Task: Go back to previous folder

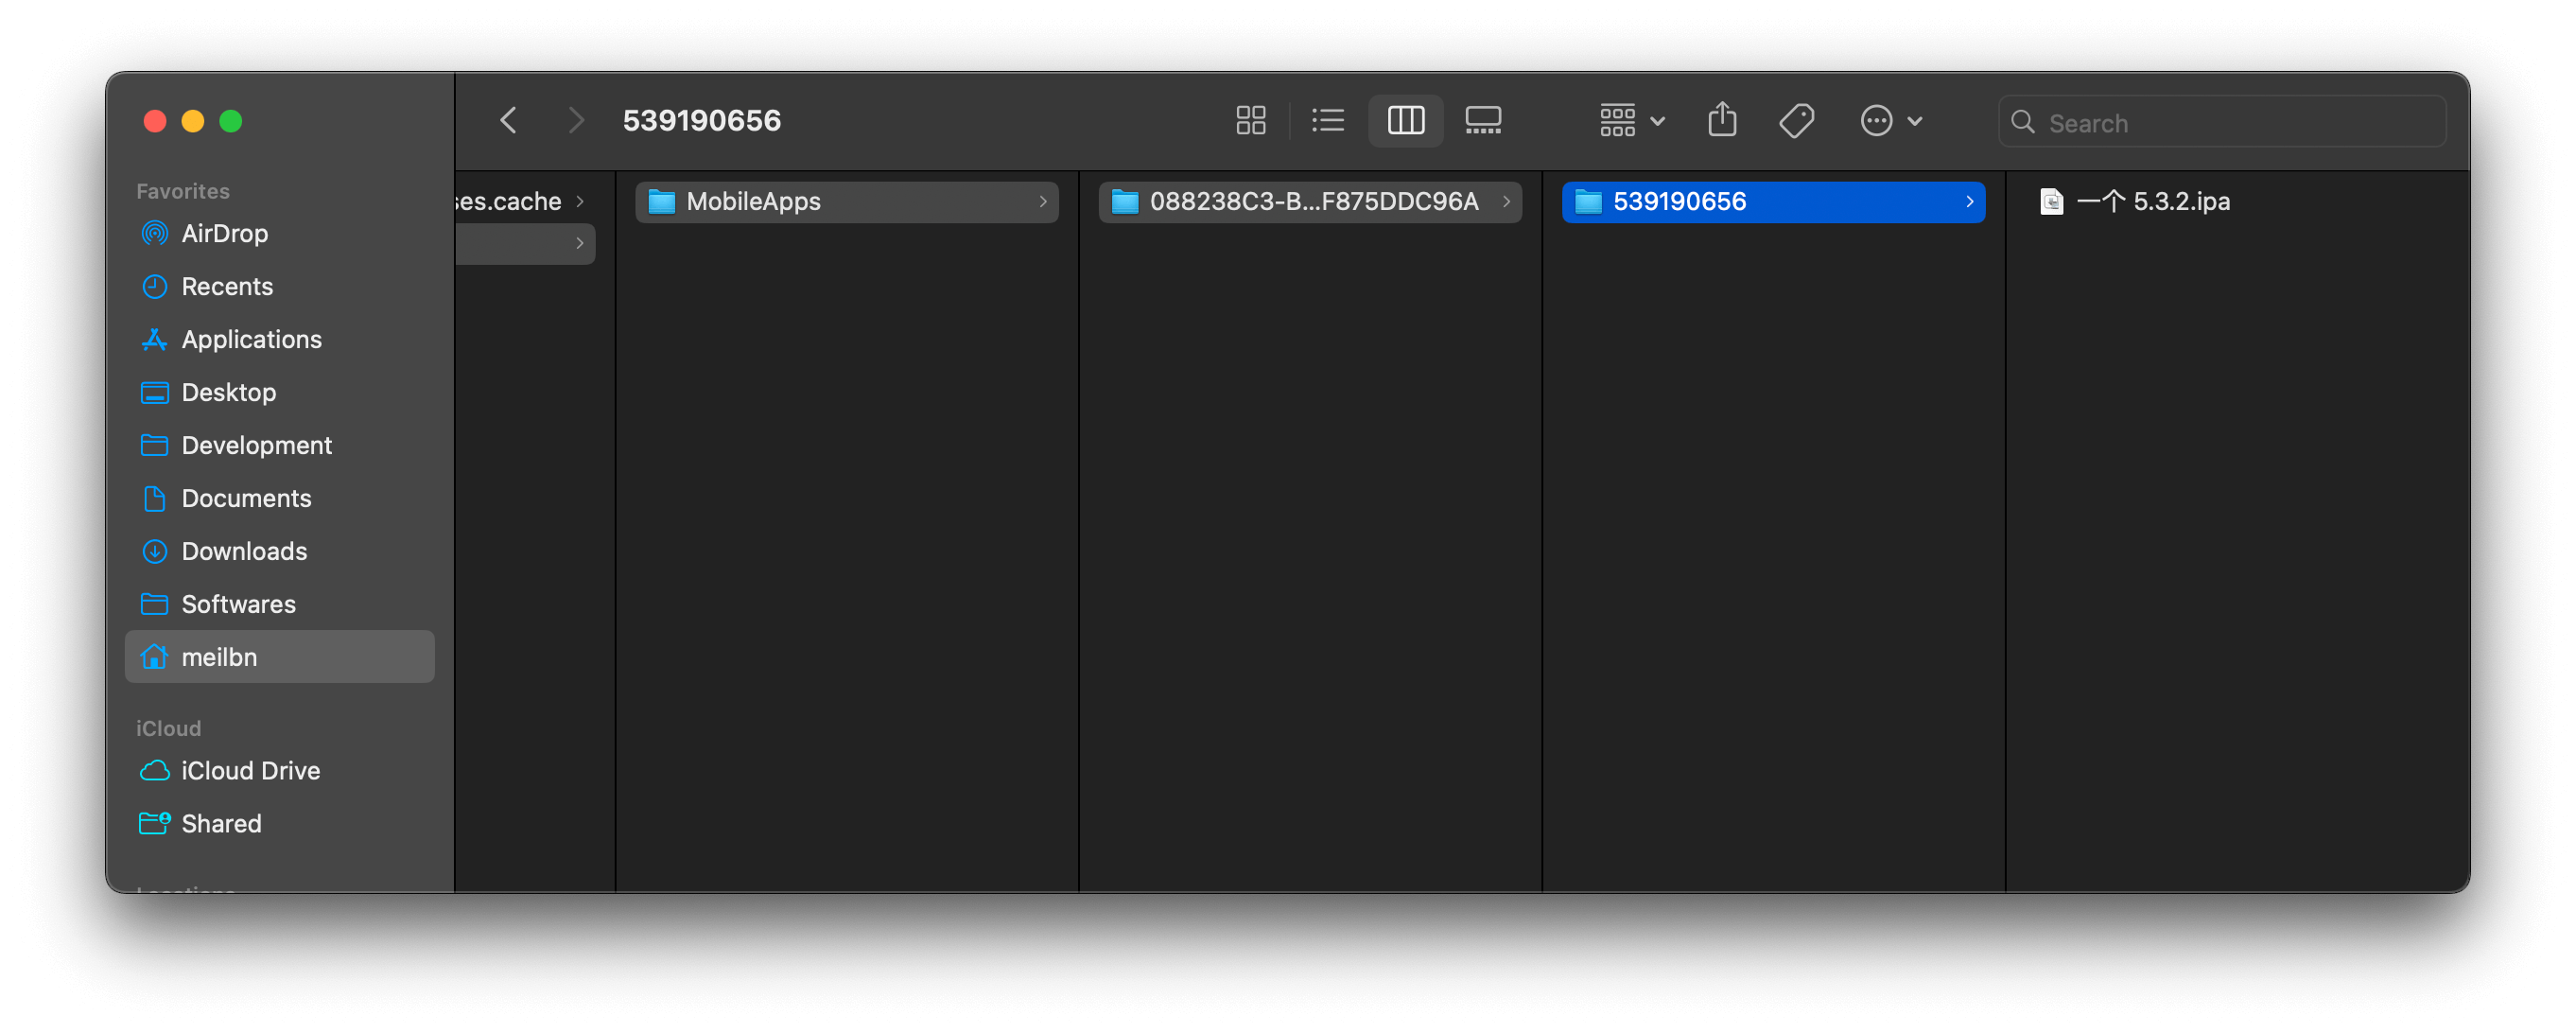Action: click(508, 121)
